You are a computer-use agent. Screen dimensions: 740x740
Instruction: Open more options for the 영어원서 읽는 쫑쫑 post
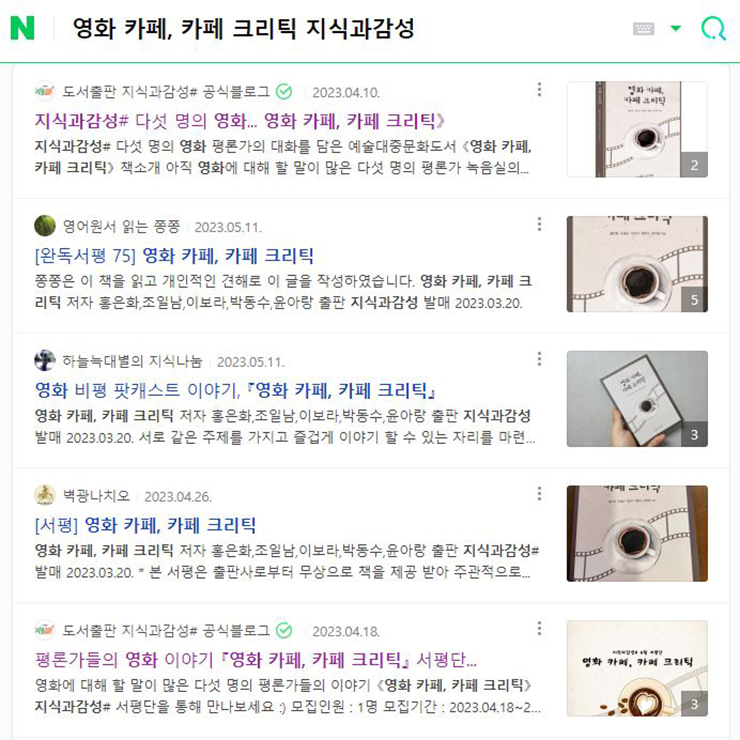tap(539, 224)
